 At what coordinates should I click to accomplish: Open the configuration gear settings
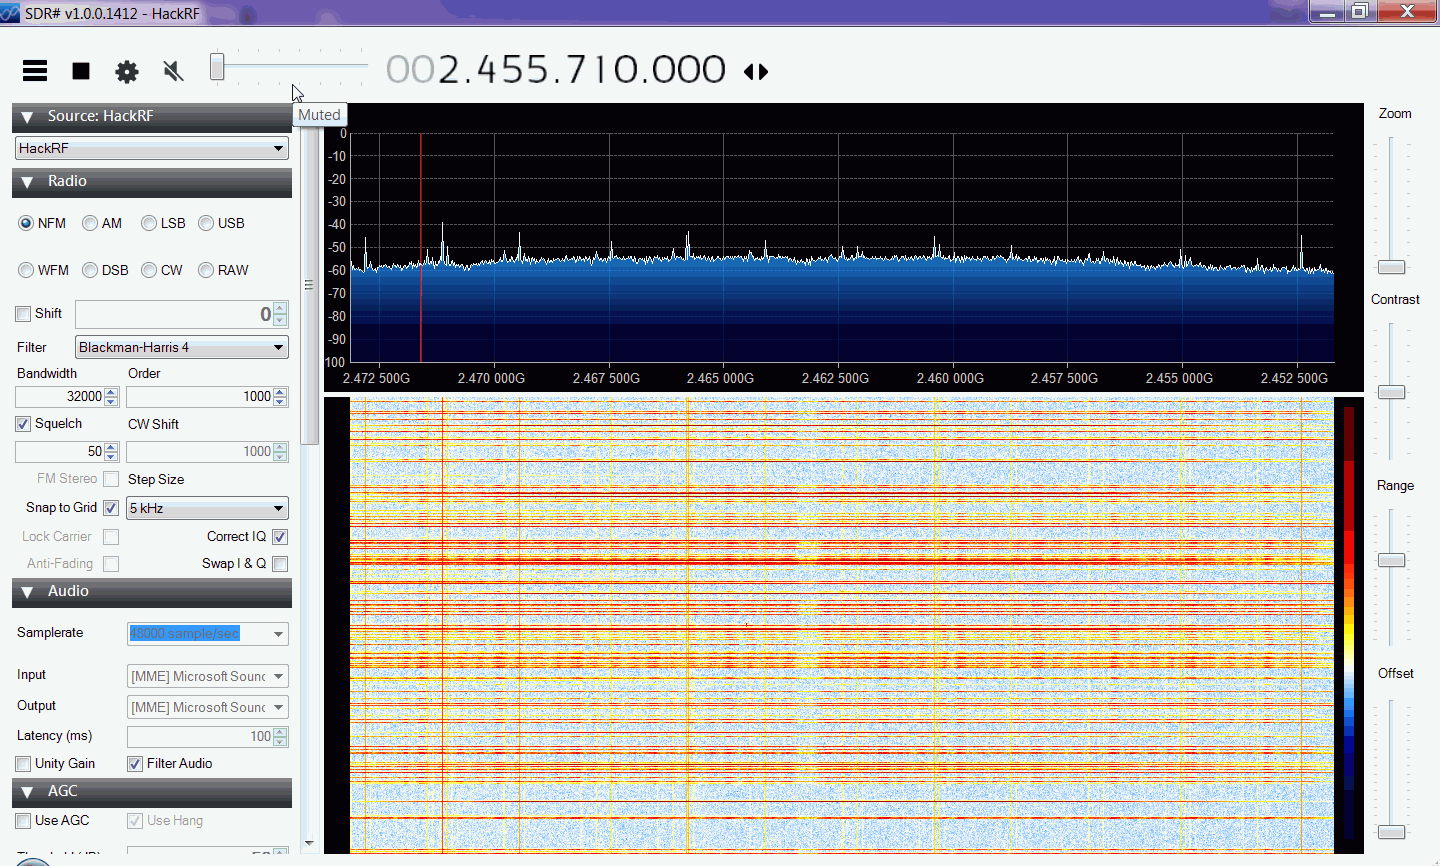(126, 71)
